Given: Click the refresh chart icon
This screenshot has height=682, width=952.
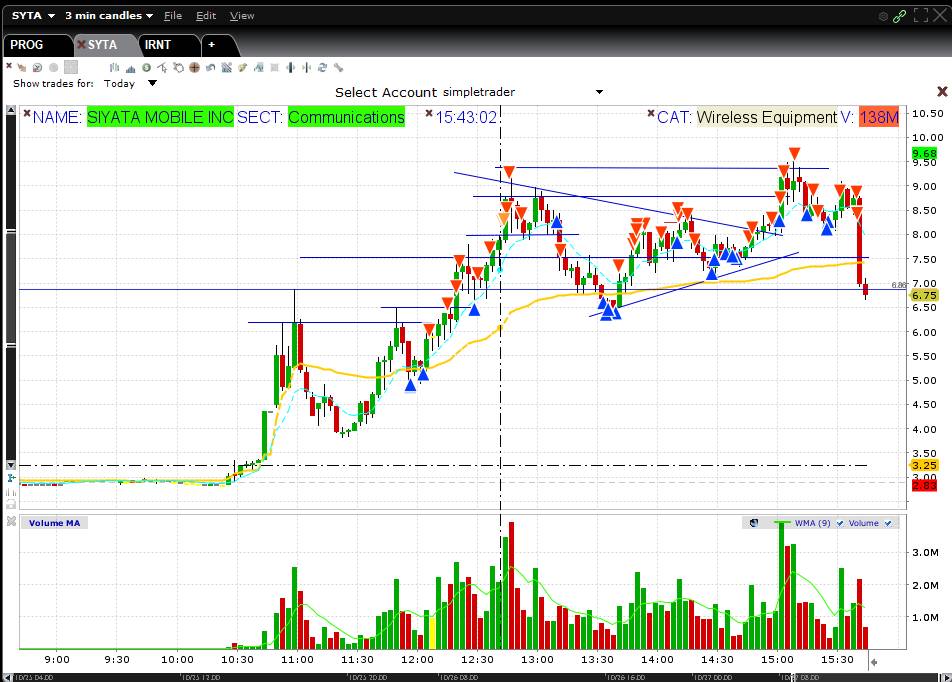Looking at the screenshot, I should (322, 68).
